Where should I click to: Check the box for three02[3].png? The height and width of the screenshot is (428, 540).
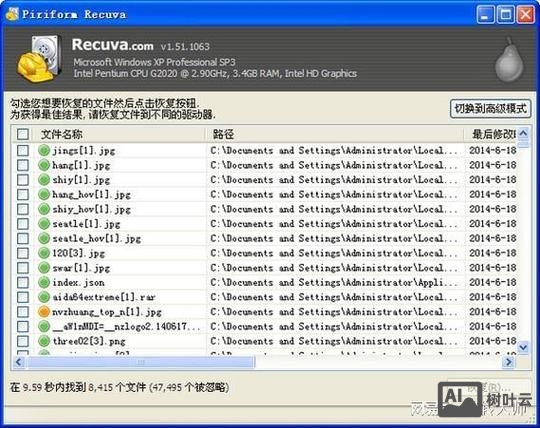tap(23, 341)
